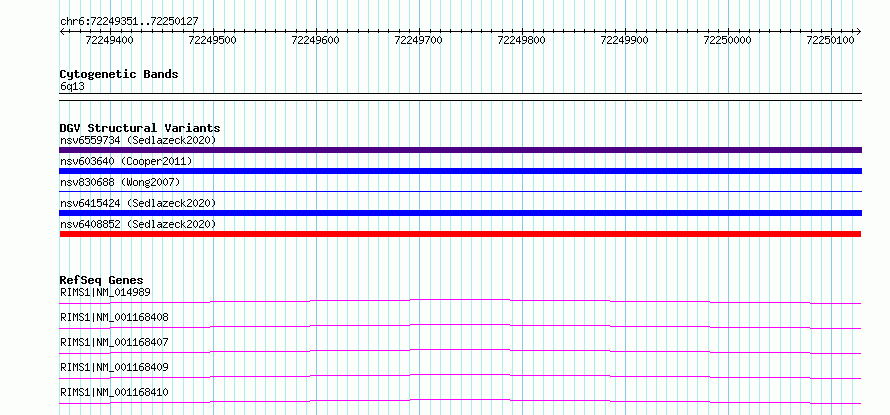
Task: Click ruler position 72249600
Action: click(316, 40)
